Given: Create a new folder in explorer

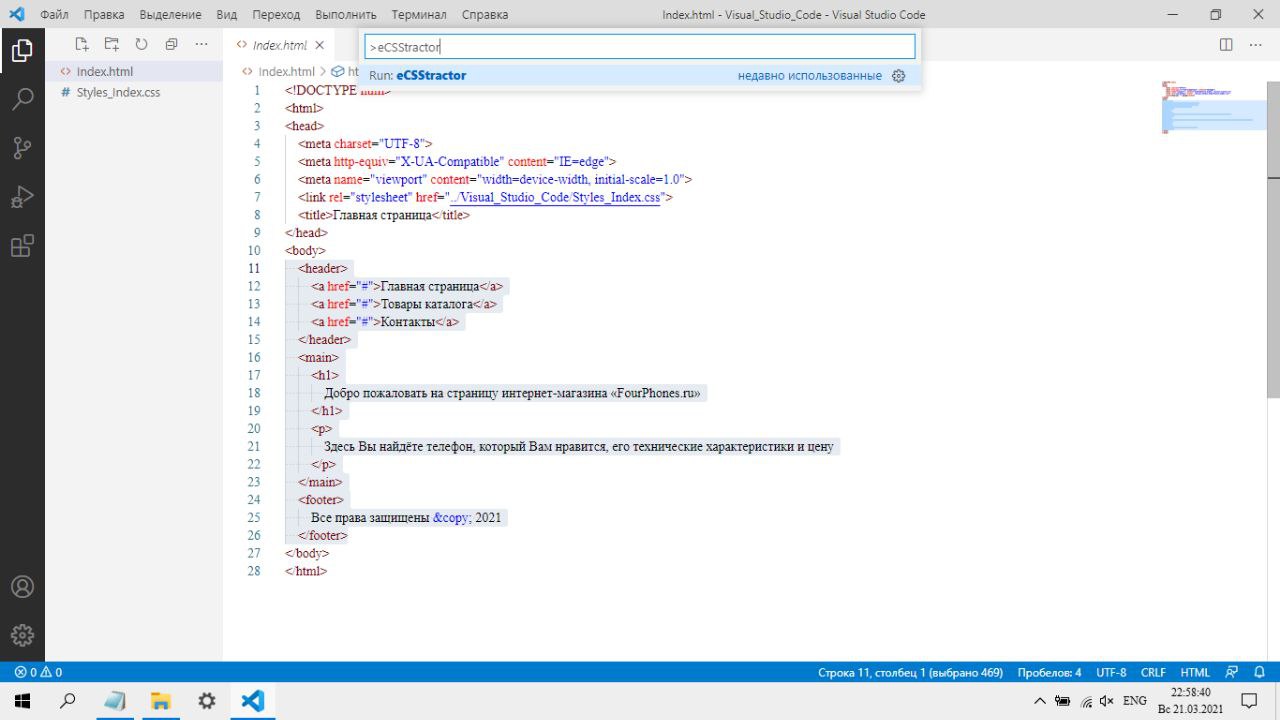Looking at the screenshot, I should click(112, 44).
